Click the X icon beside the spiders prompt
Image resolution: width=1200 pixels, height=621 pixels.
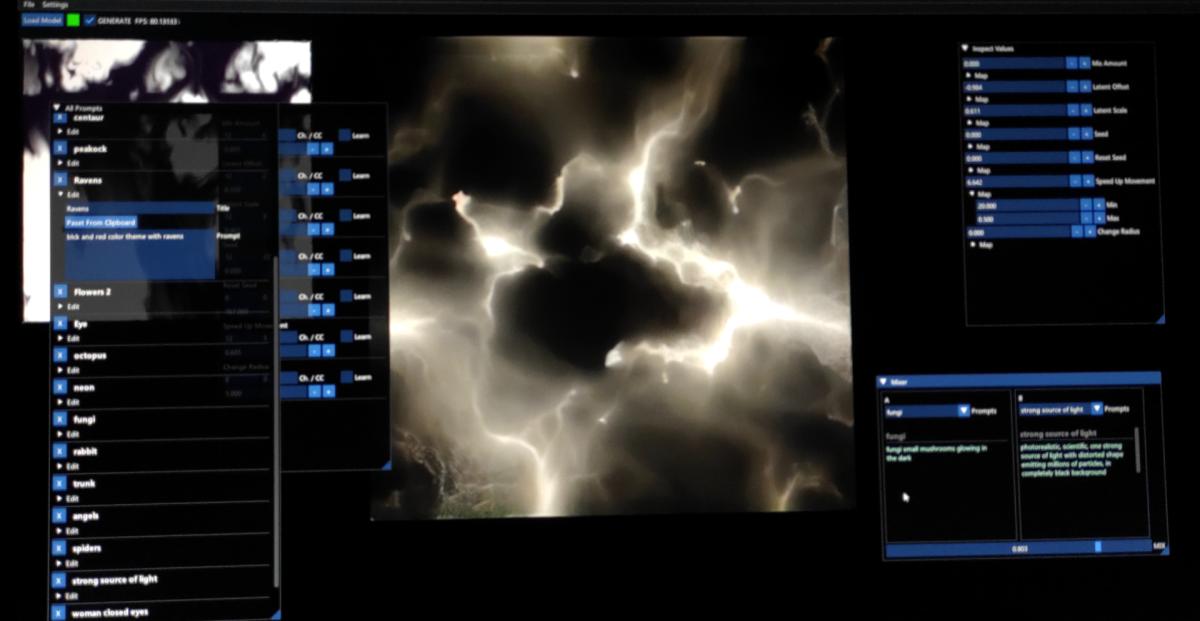click(x=60, y=549)
